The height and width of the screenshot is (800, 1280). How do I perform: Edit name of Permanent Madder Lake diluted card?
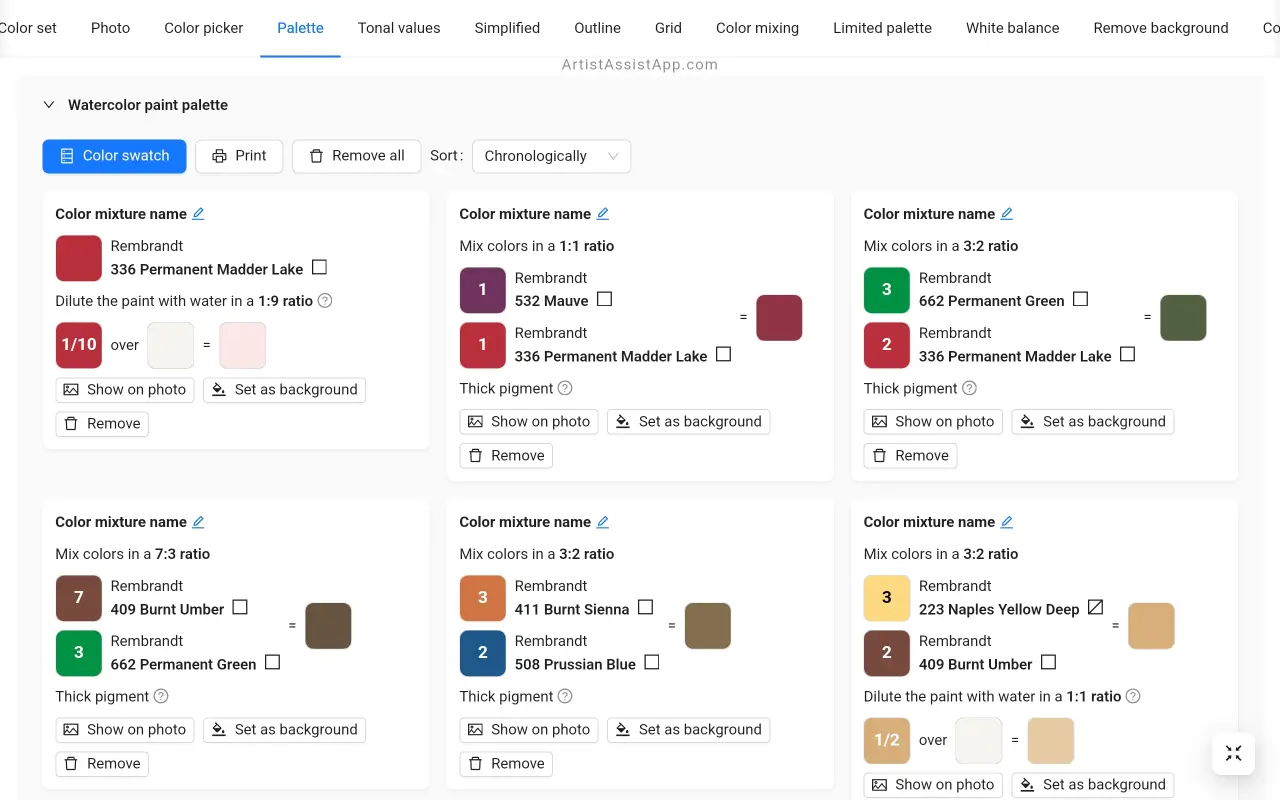198,214
